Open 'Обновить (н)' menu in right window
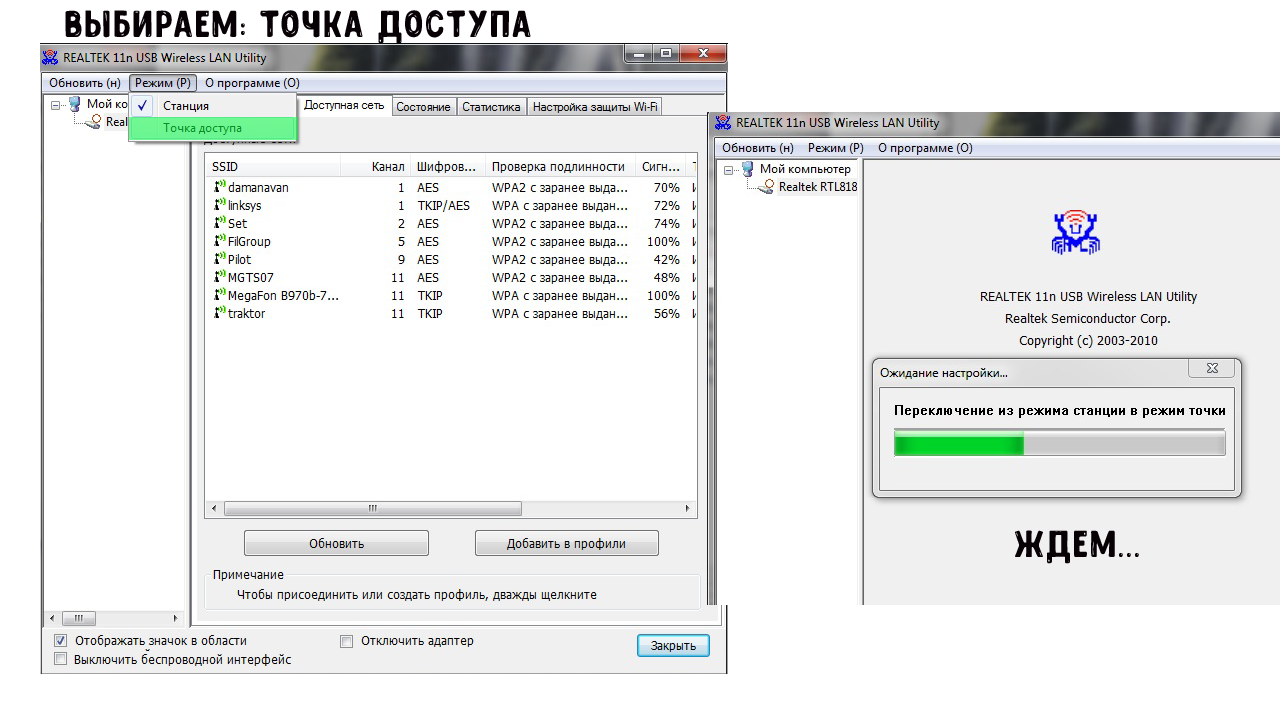 (x=757, y=148)
